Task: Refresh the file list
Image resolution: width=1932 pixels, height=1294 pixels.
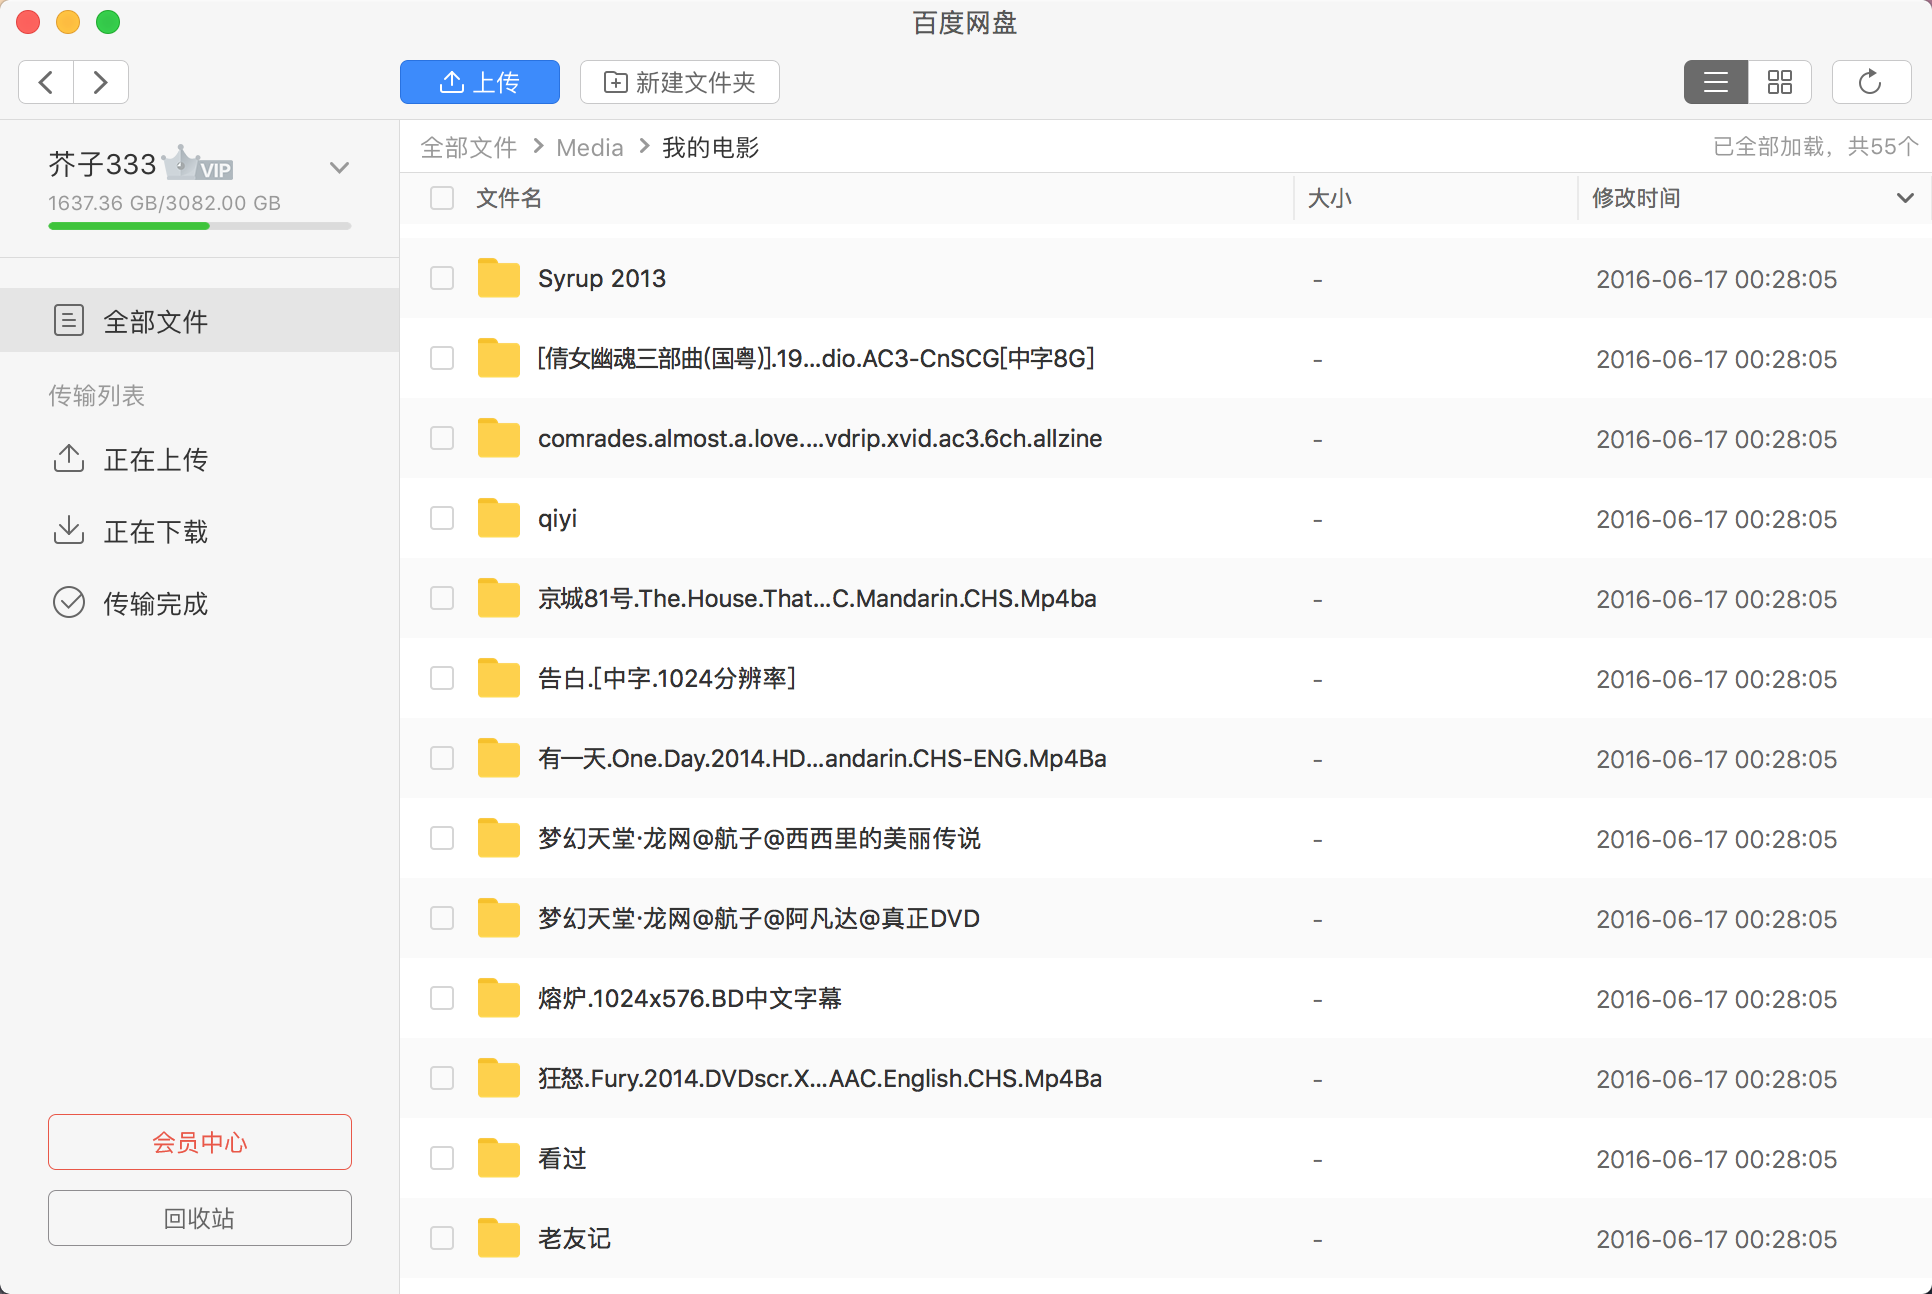Action: click(1871, 82)
